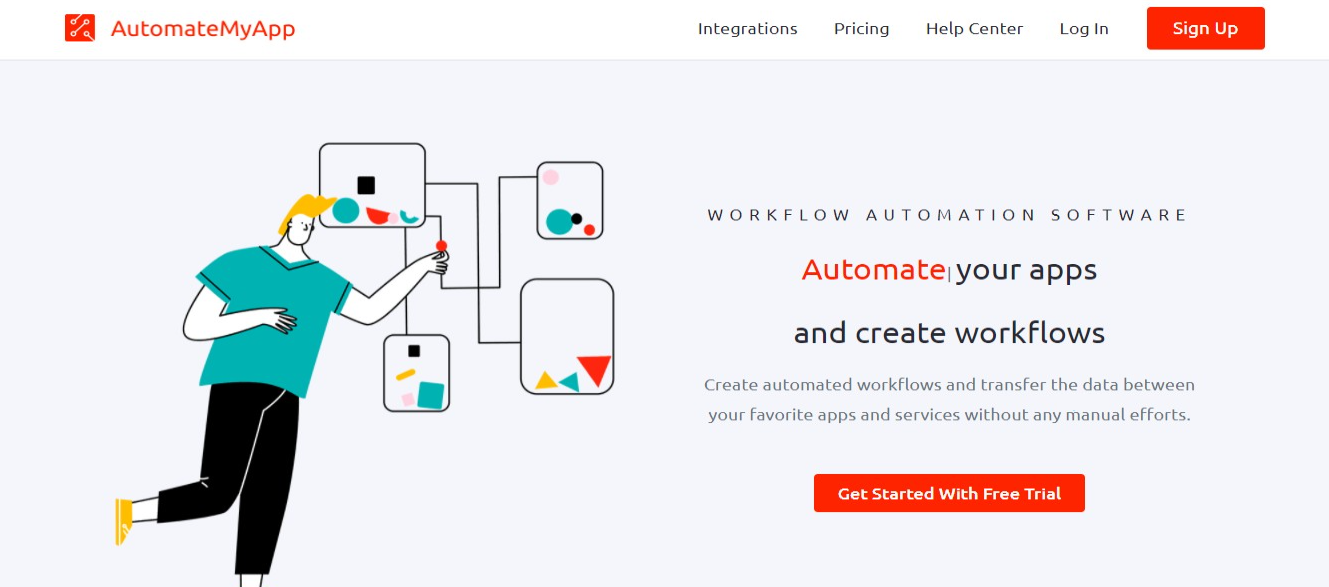Click Get Started With Free Trial

949,493
